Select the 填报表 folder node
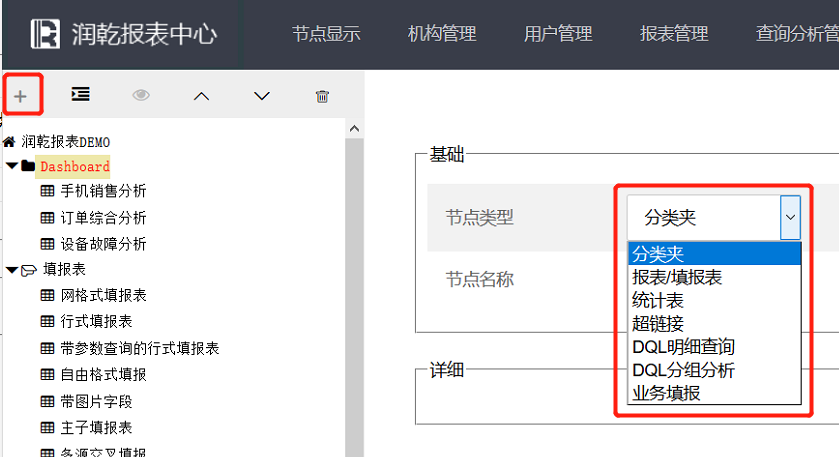This screenshot has height=457, width=839. click(64, 269)
